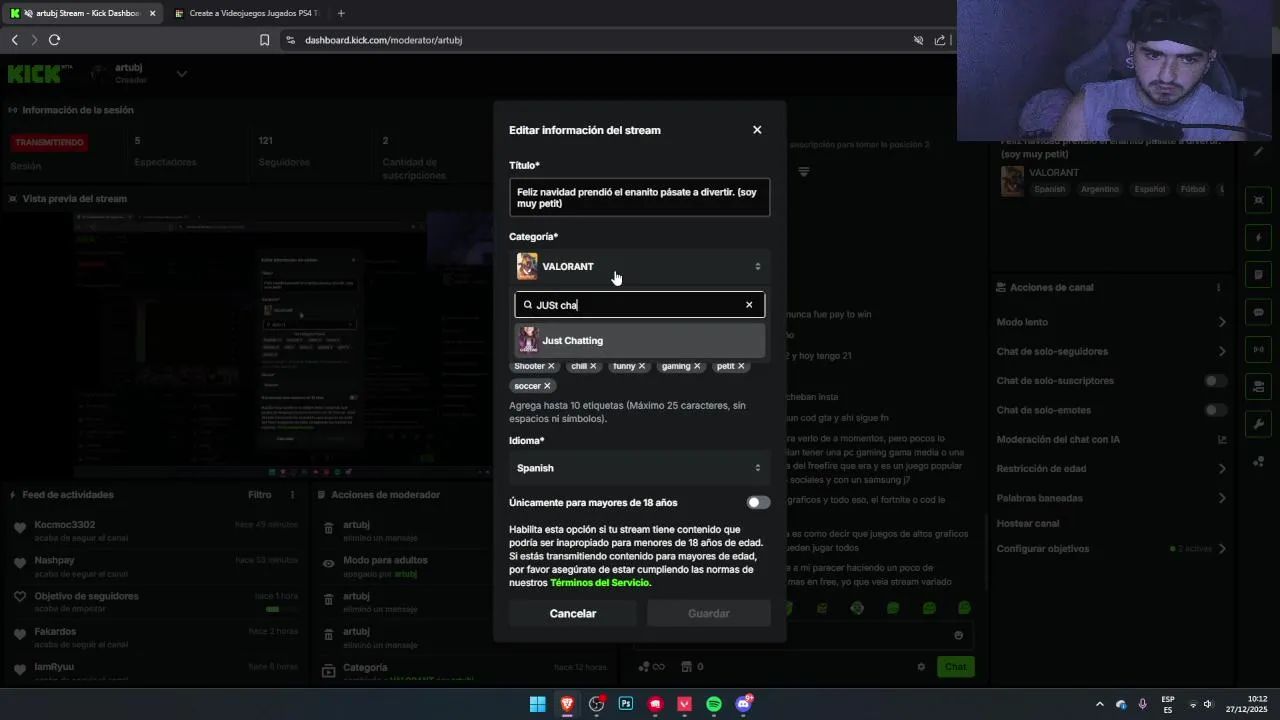The image size is (1280, 720).
Task: Open the Idioma Spanish dropdown
Action: click(639, 468)
